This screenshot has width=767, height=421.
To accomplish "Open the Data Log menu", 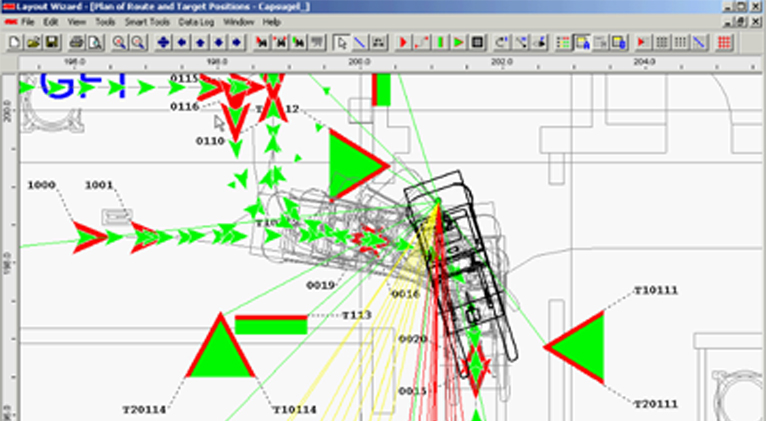I will coord(194,21).
